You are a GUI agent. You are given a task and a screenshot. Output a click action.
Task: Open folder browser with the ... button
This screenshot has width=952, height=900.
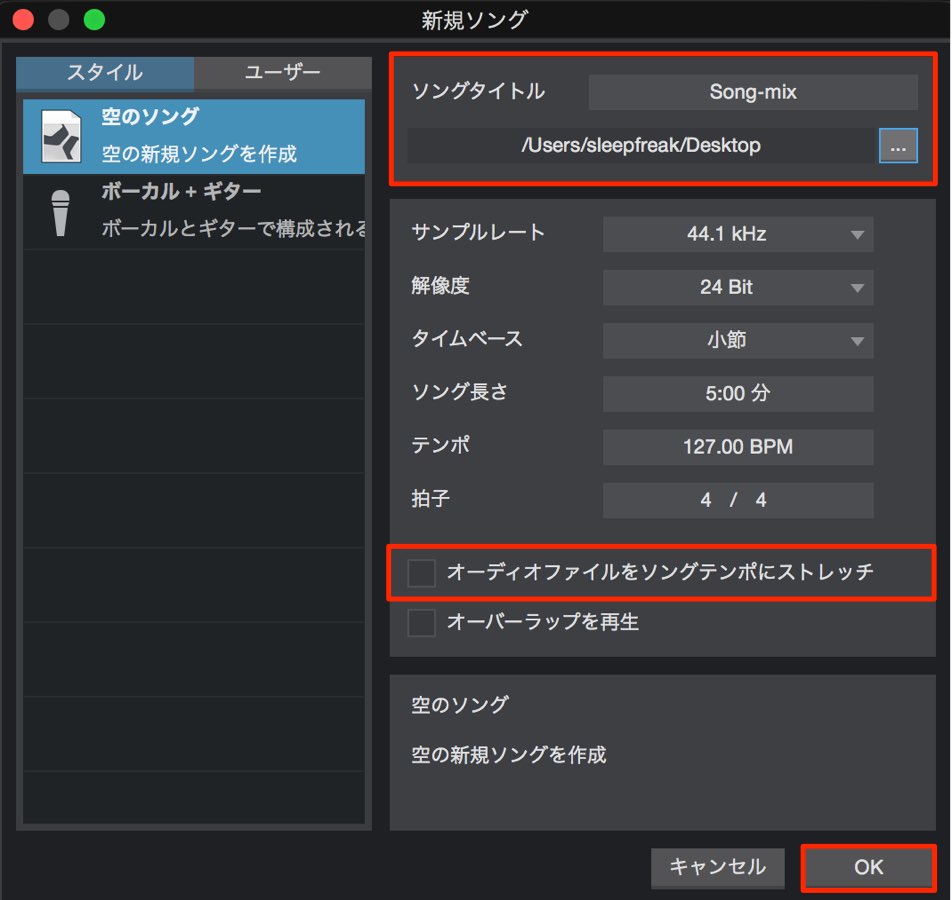pos(898,146)
